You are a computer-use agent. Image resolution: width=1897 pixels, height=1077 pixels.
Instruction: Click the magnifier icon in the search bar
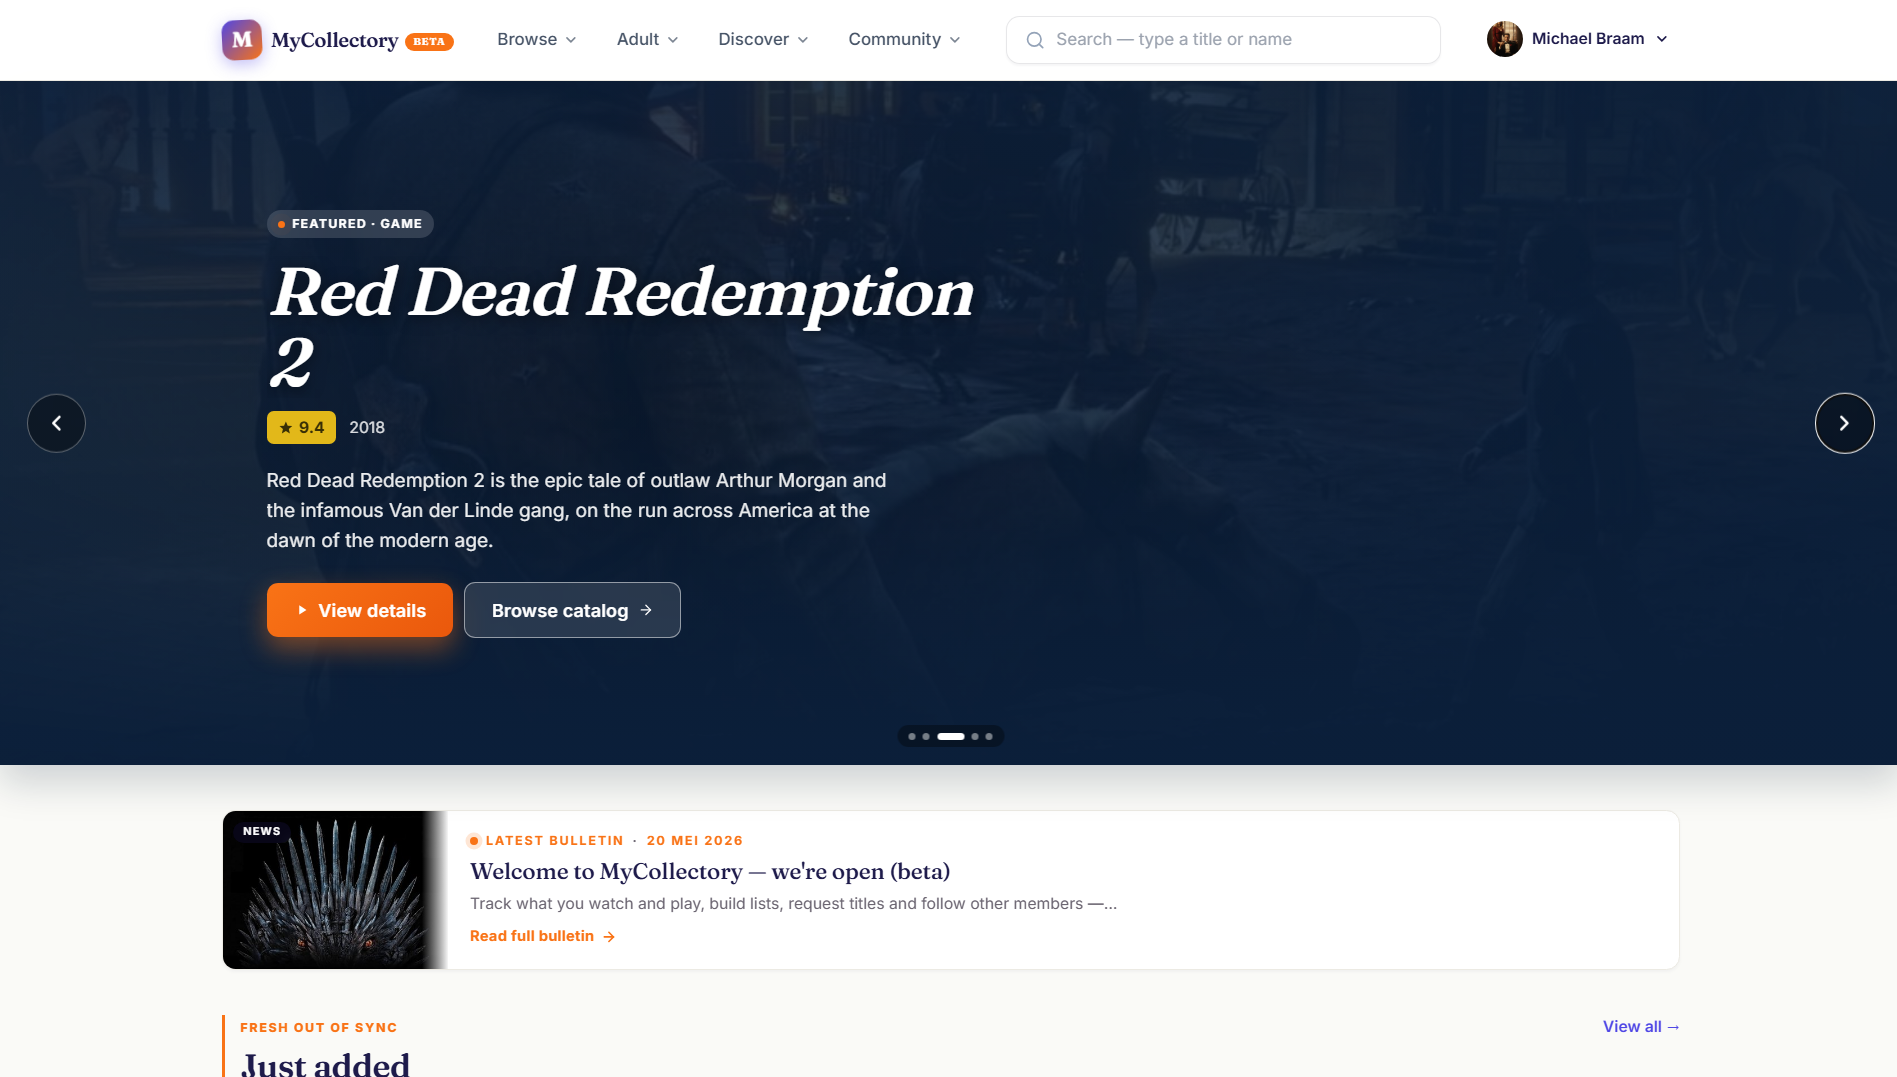click(x=1035, y=40)
